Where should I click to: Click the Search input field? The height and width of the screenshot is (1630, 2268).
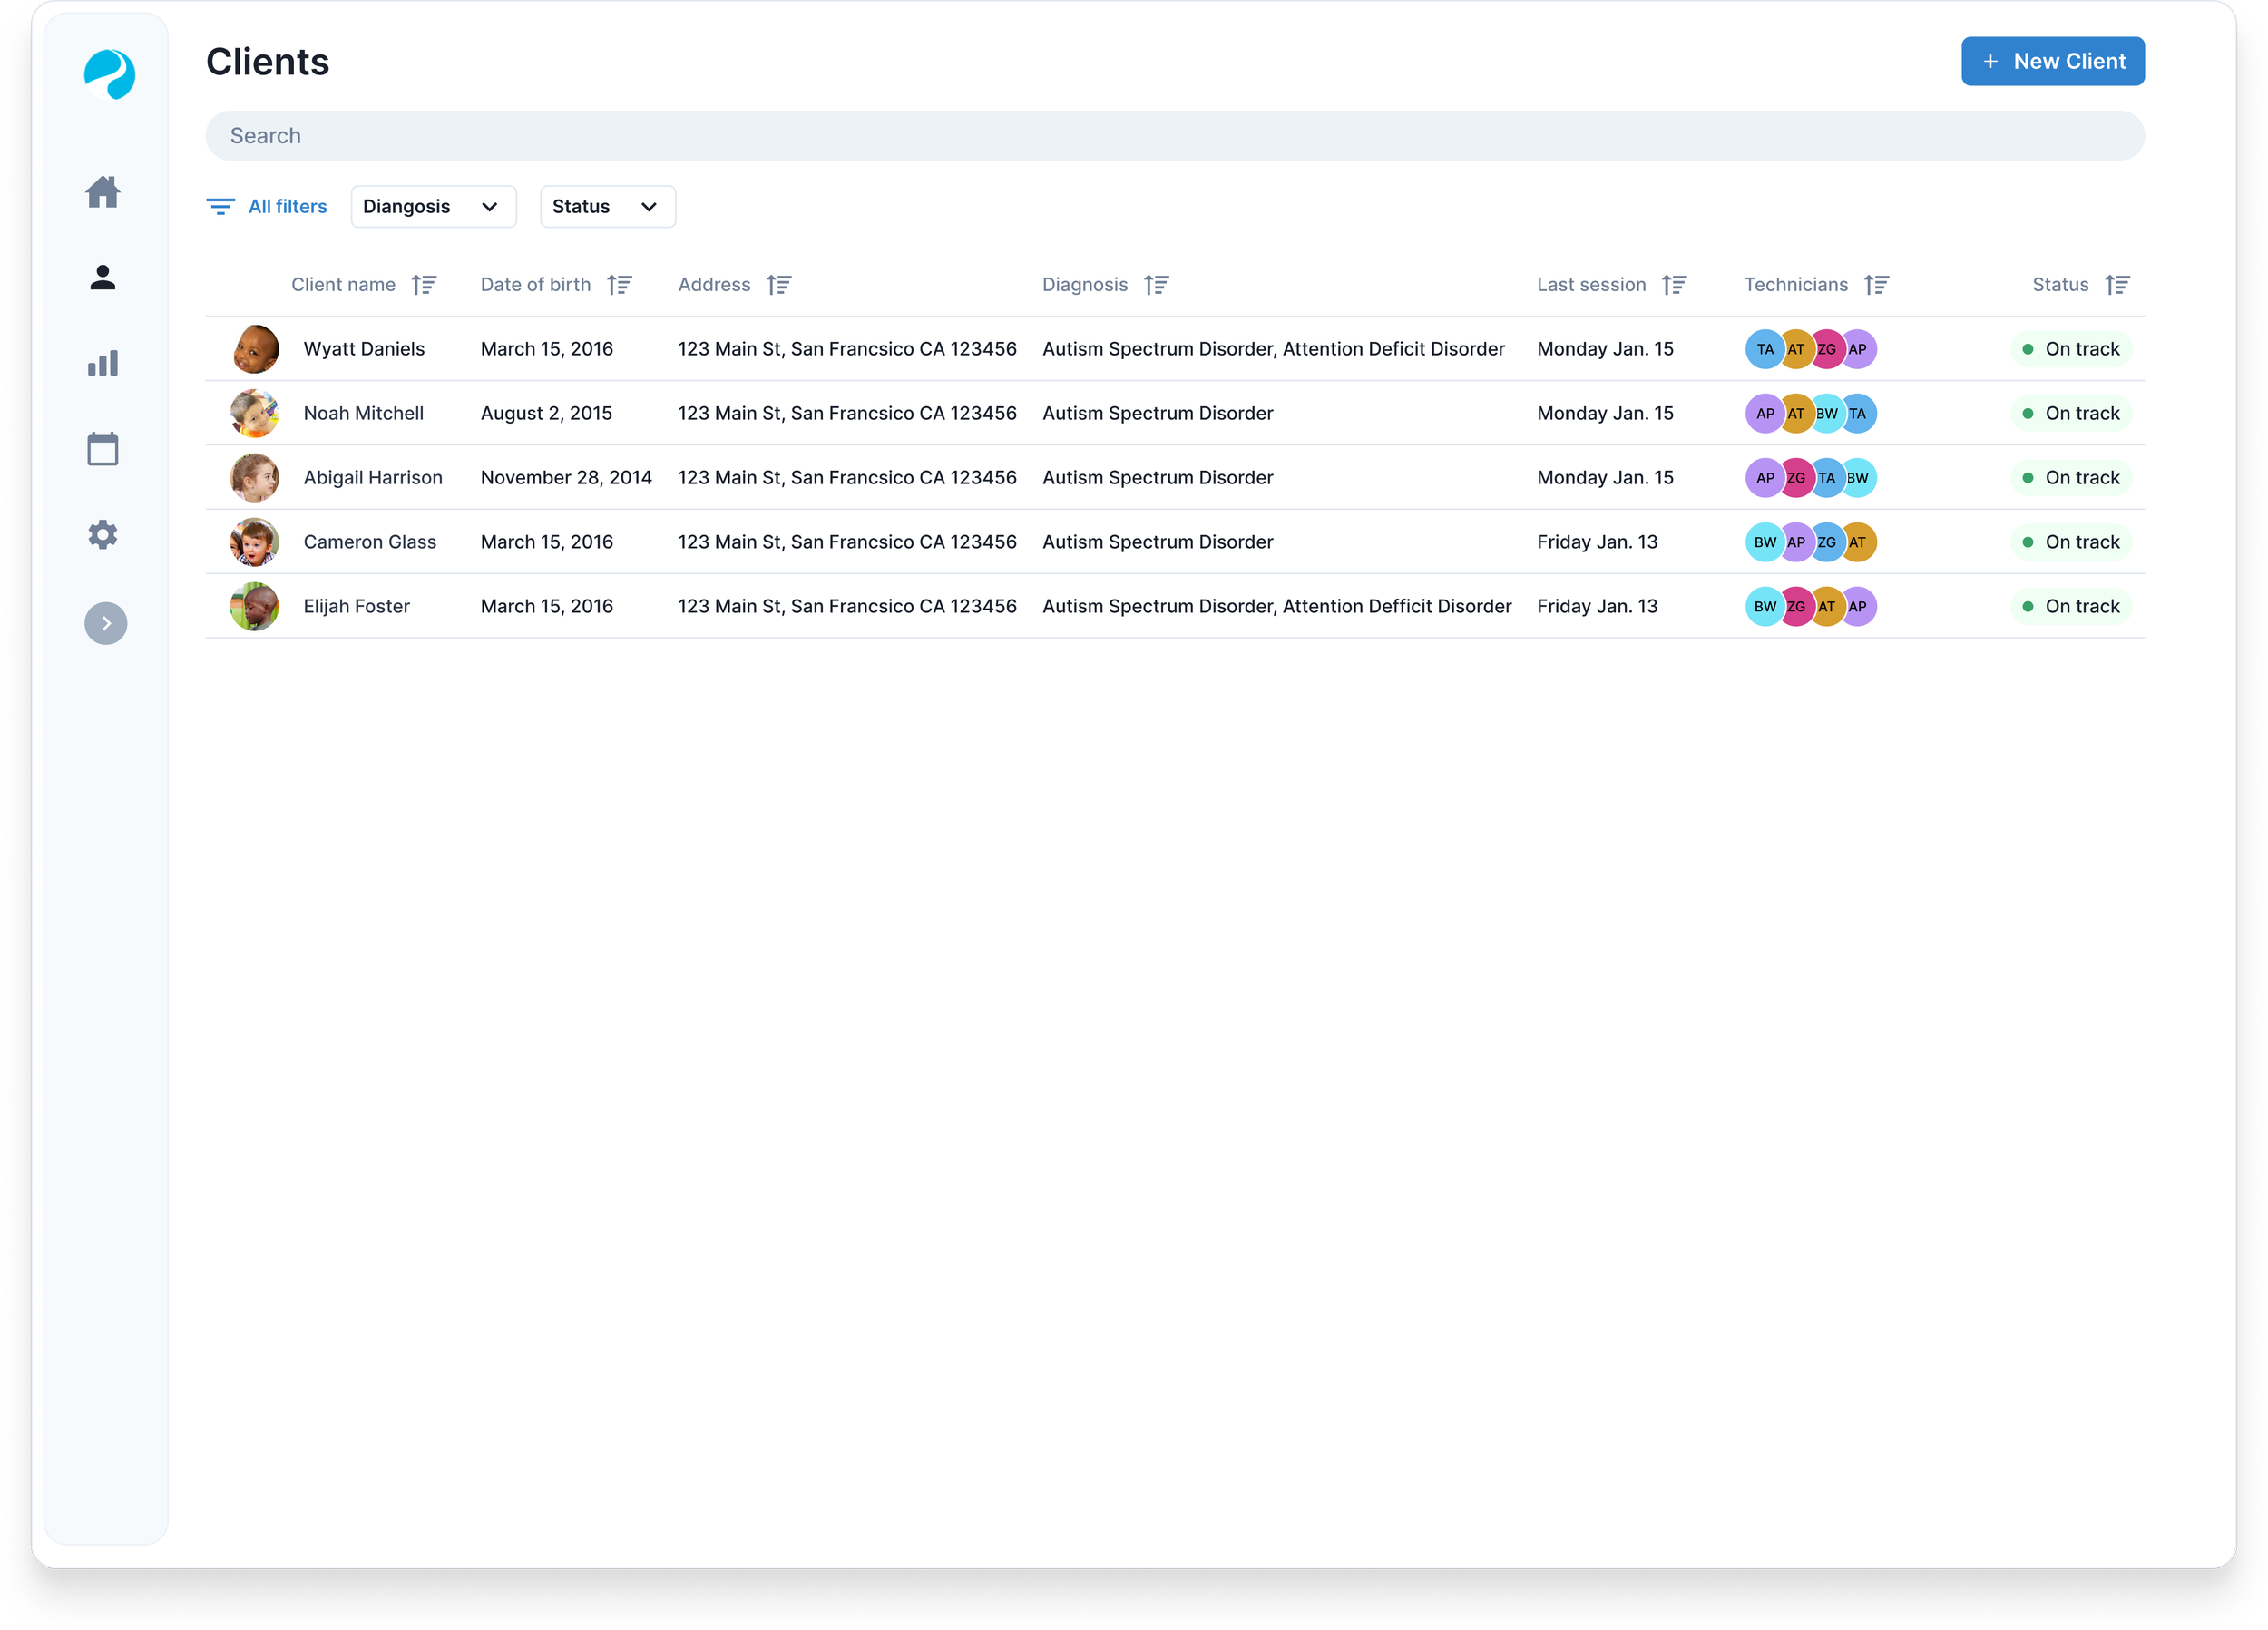[1174, 136]
